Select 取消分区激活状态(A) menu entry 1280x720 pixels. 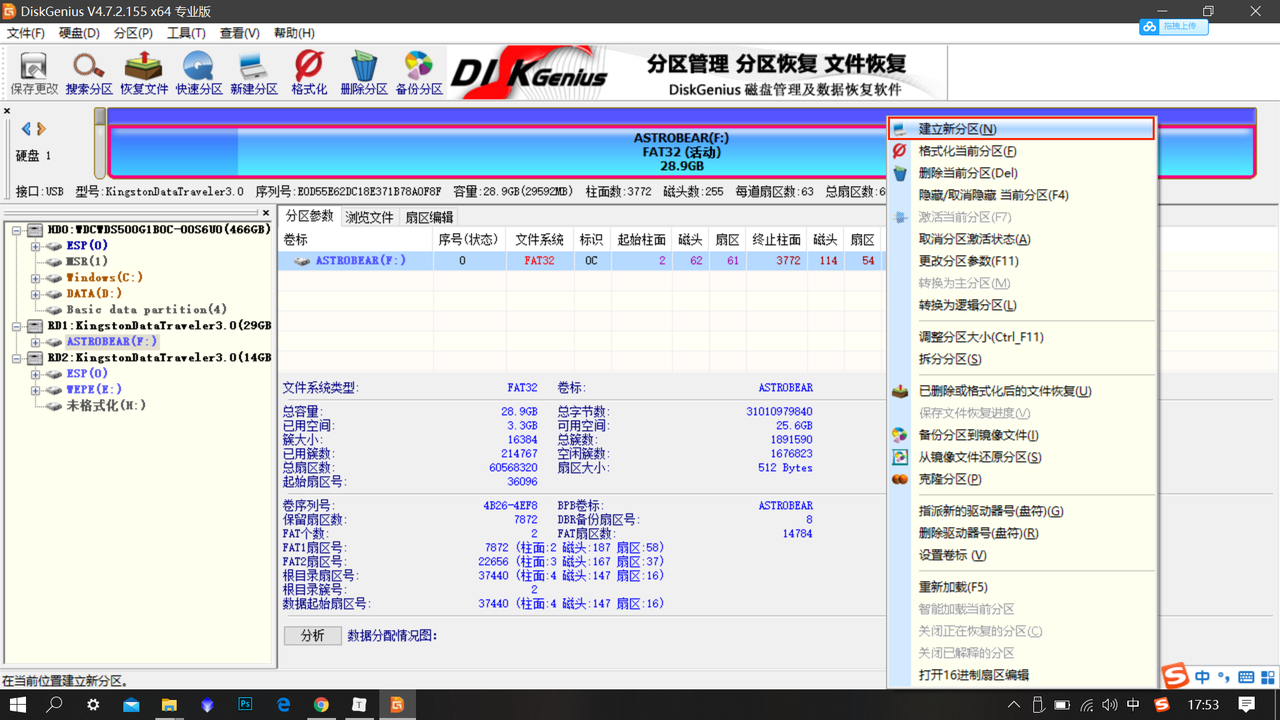1021,239
